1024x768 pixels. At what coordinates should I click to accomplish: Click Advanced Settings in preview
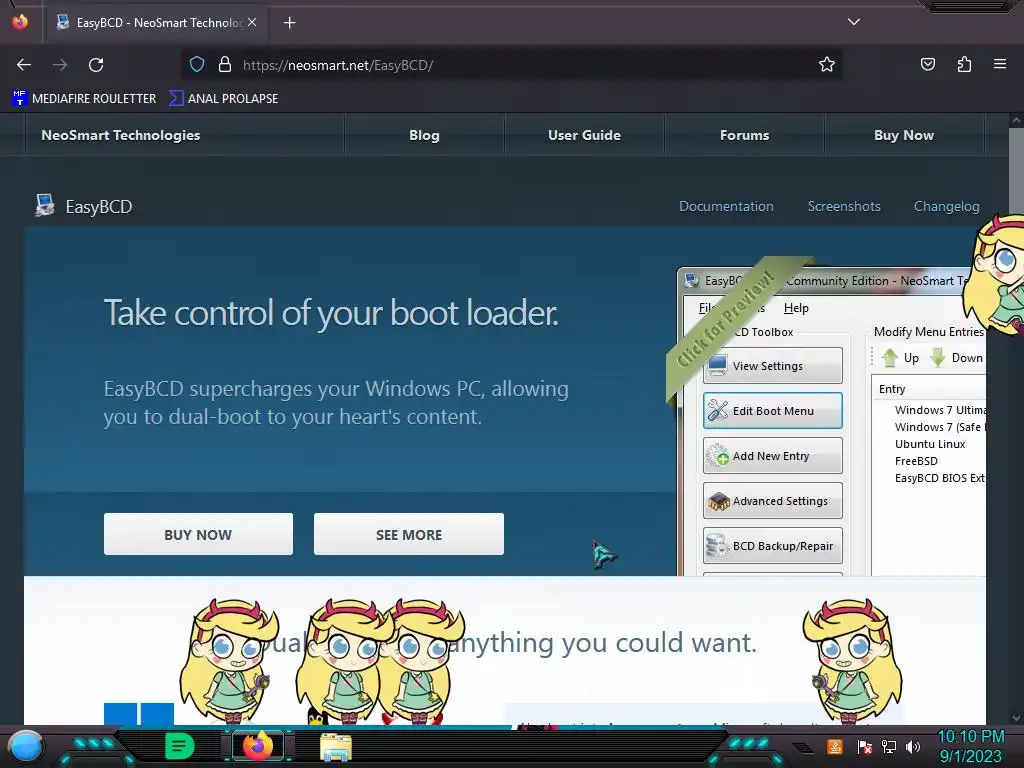(x=773, y=501)
